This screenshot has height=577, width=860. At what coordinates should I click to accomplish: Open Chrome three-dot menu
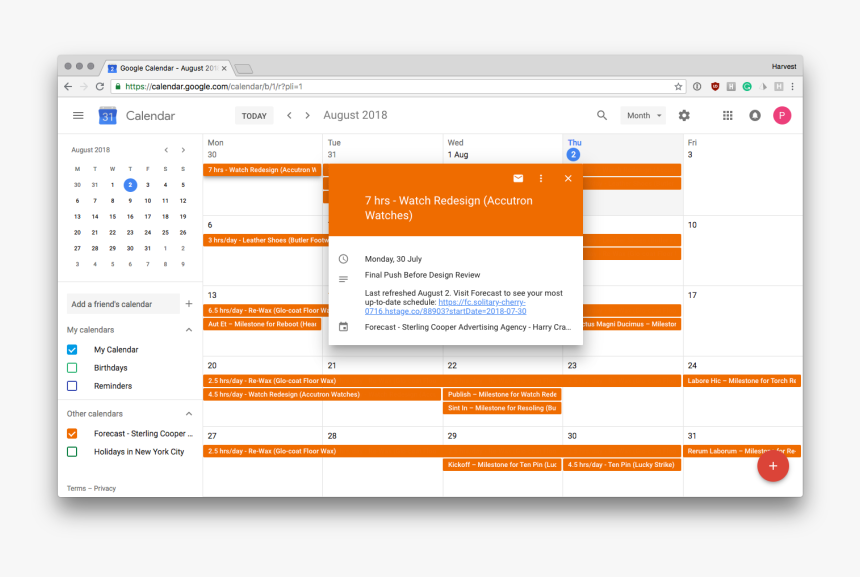[x=792, y=86]
